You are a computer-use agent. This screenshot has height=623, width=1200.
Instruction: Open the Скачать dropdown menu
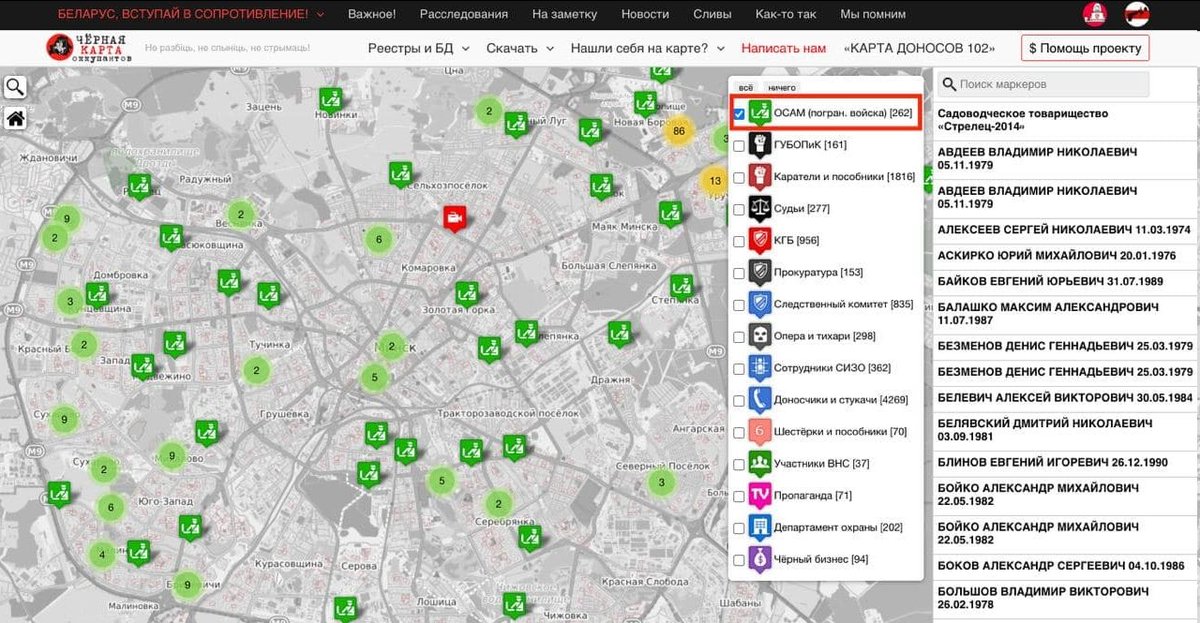pos(520,48)
